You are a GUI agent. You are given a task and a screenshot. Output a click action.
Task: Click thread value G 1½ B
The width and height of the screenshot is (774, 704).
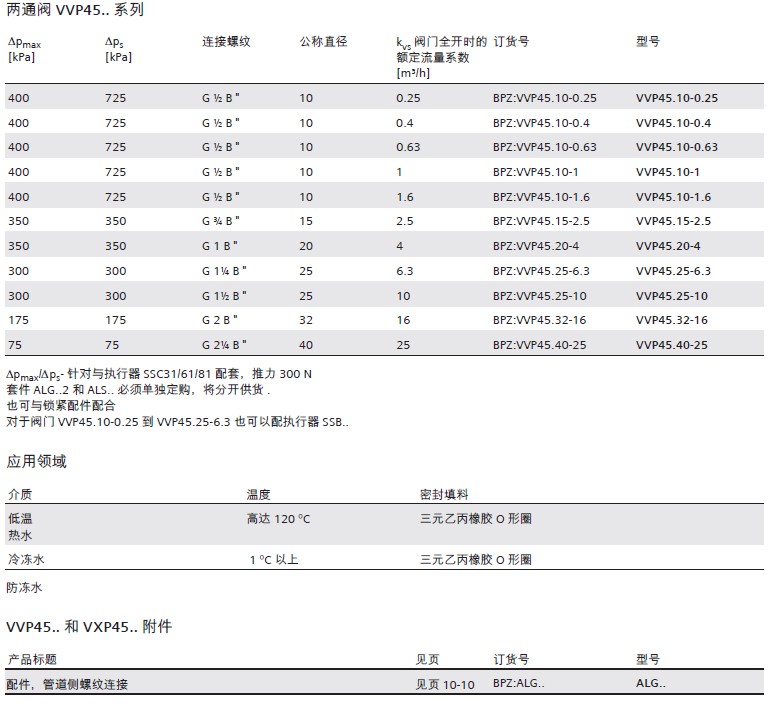tap(224, 296)
